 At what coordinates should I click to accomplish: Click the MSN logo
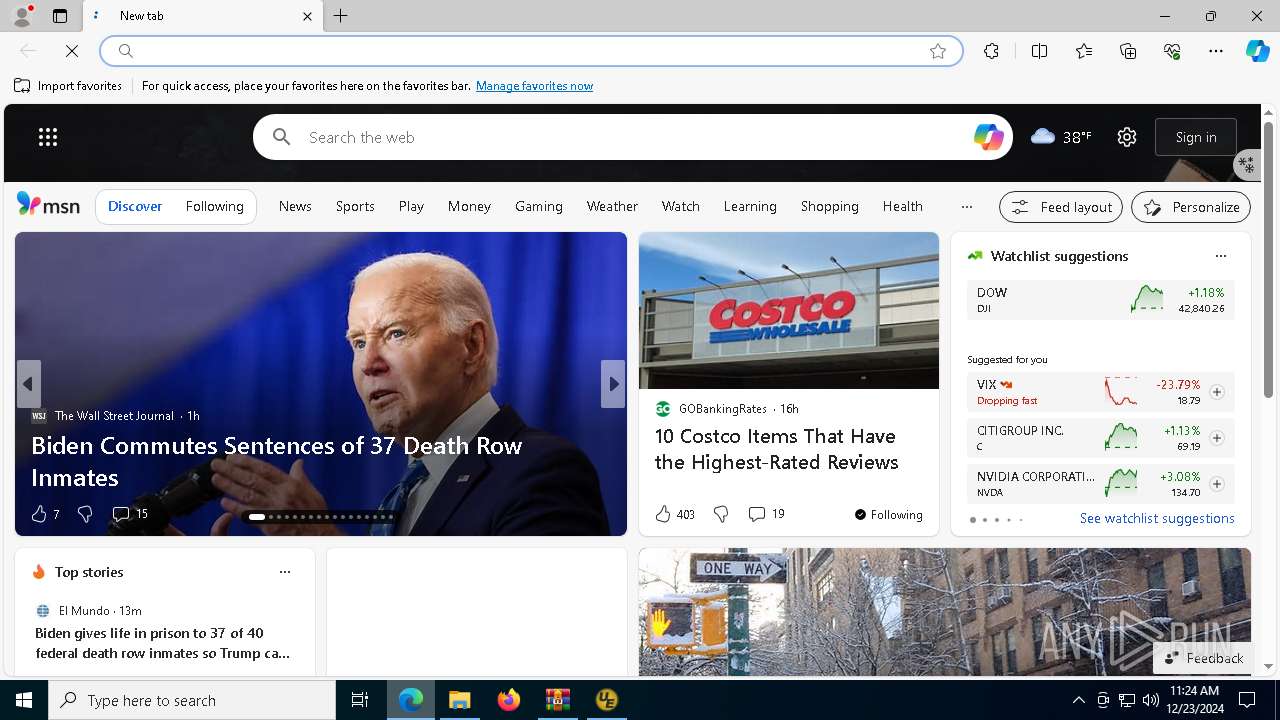(x=48, y=205)
